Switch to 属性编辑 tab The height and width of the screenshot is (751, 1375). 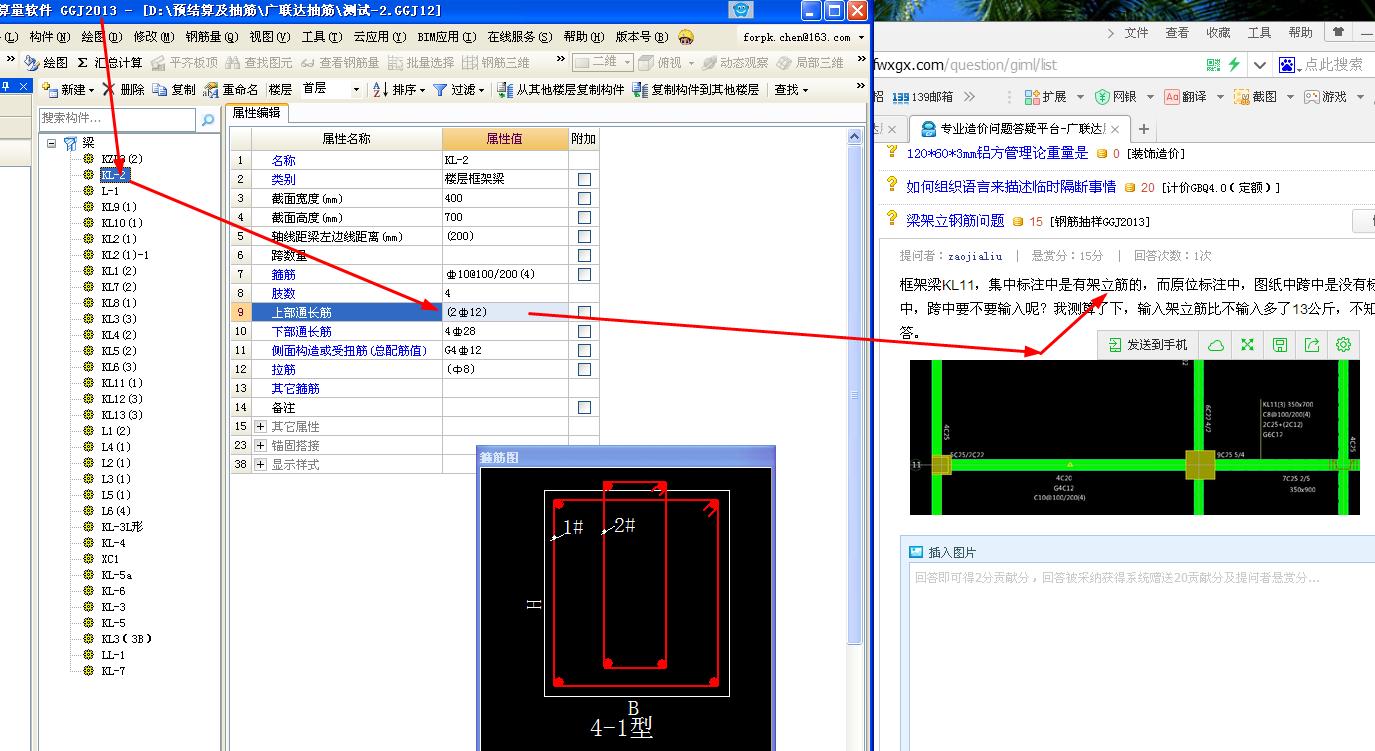tap(256, 113)
